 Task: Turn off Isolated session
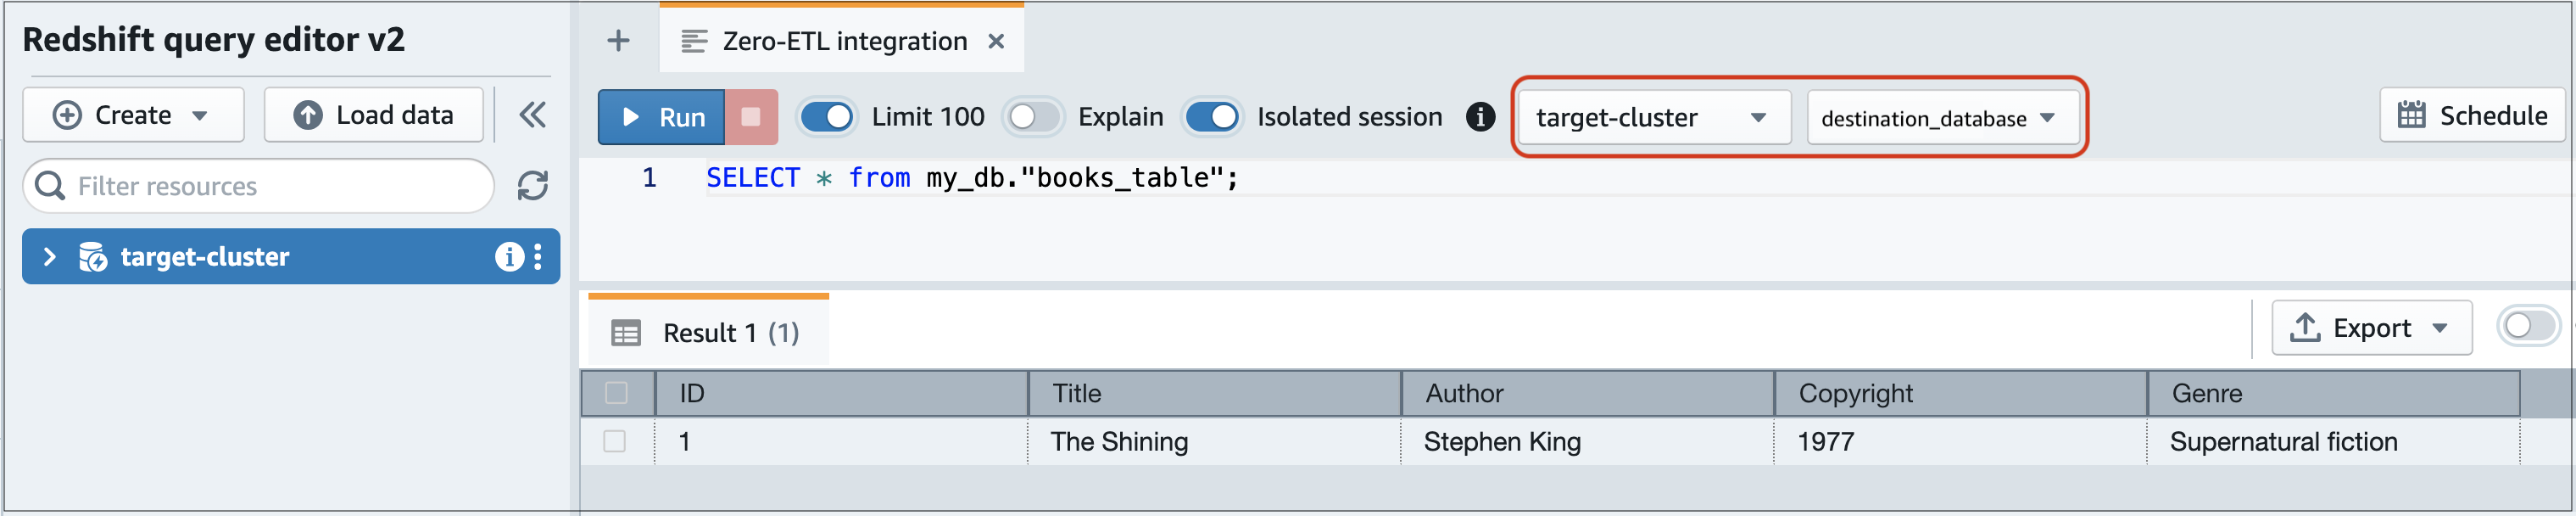pyautogui.click(x=1212, y=117)
